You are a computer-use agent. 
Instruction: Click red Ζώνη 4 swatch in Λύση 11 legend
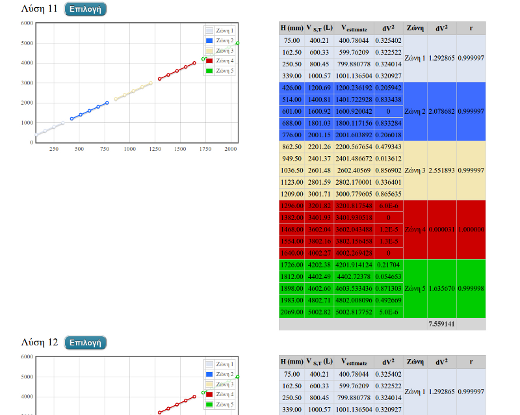tap(209, 61)
